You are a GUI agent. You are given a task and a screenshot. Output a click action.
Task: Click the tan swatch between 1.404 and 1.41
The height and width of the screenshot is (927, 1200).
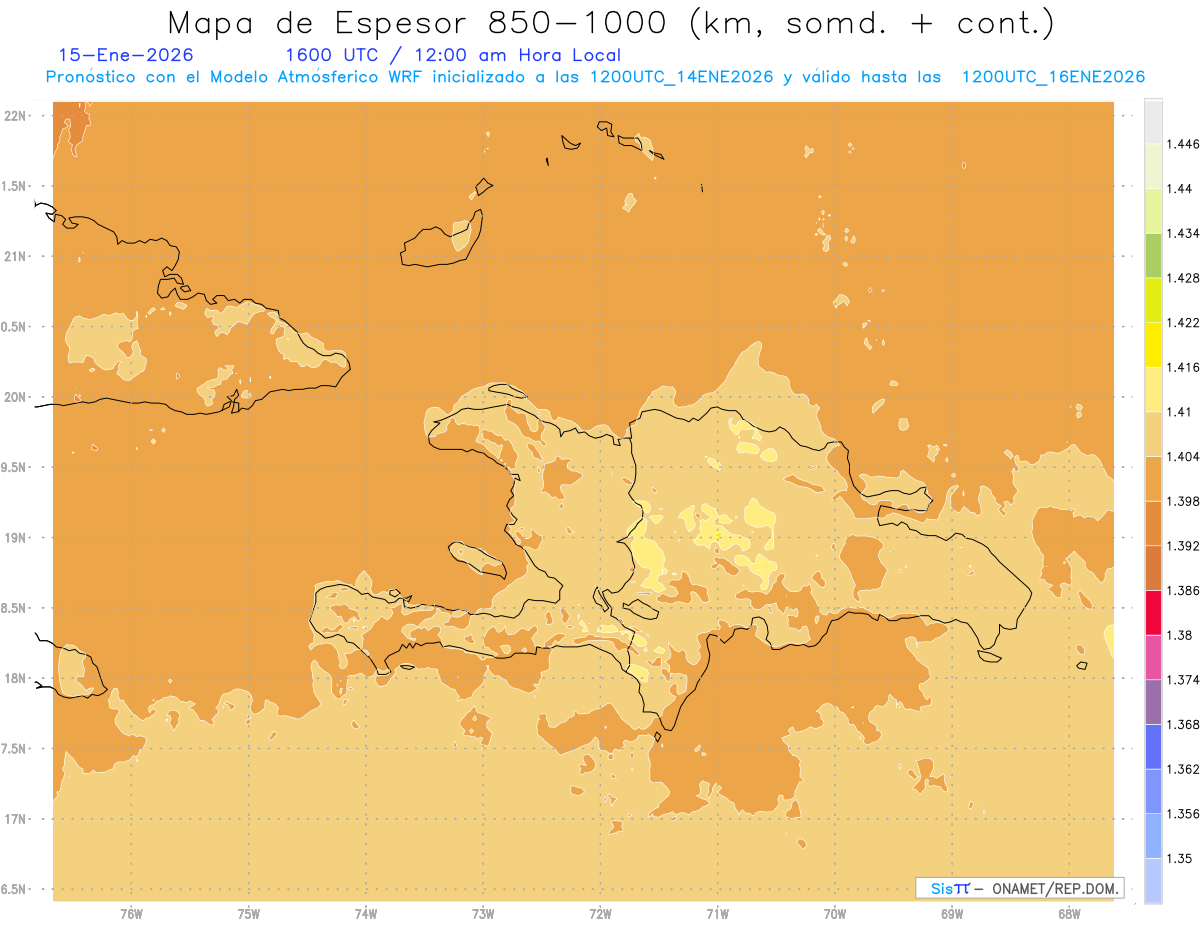[x=1153, y=434]
